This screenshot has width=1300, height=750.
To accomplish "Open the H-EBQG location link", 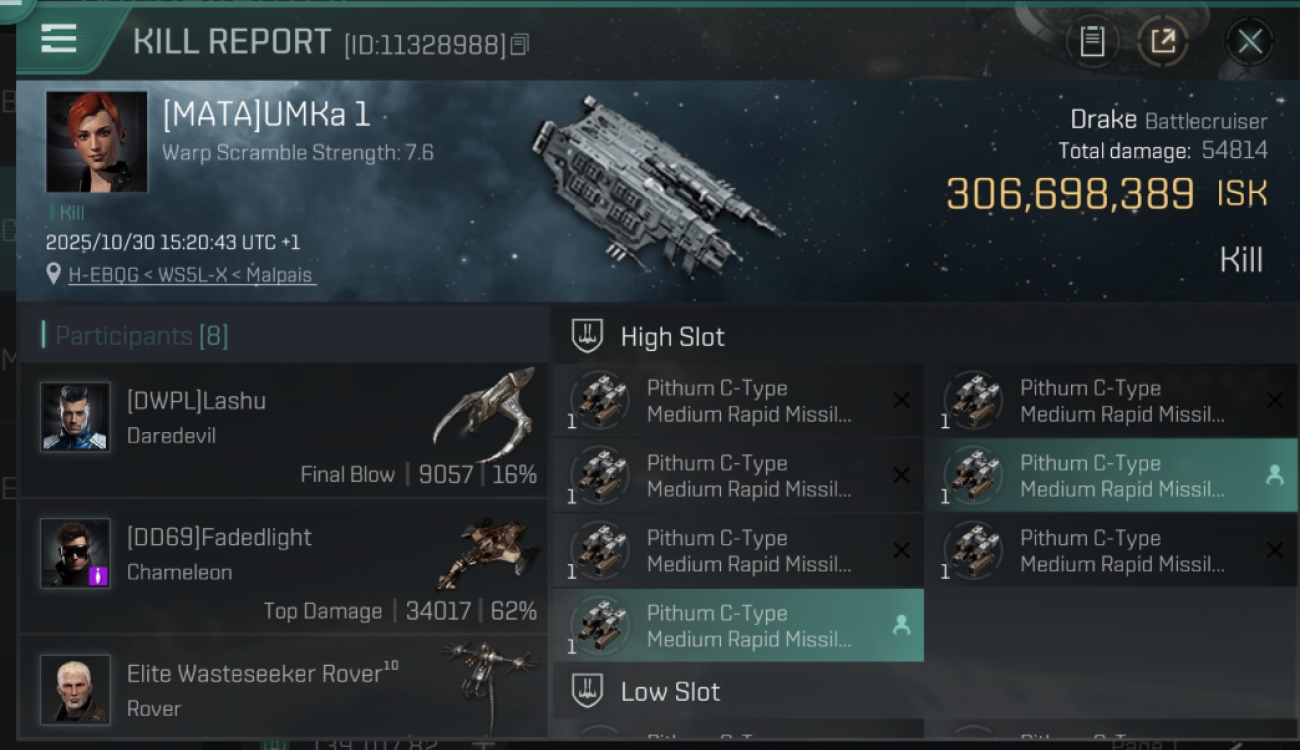I will pyautogui.click(x=190, y=274).
